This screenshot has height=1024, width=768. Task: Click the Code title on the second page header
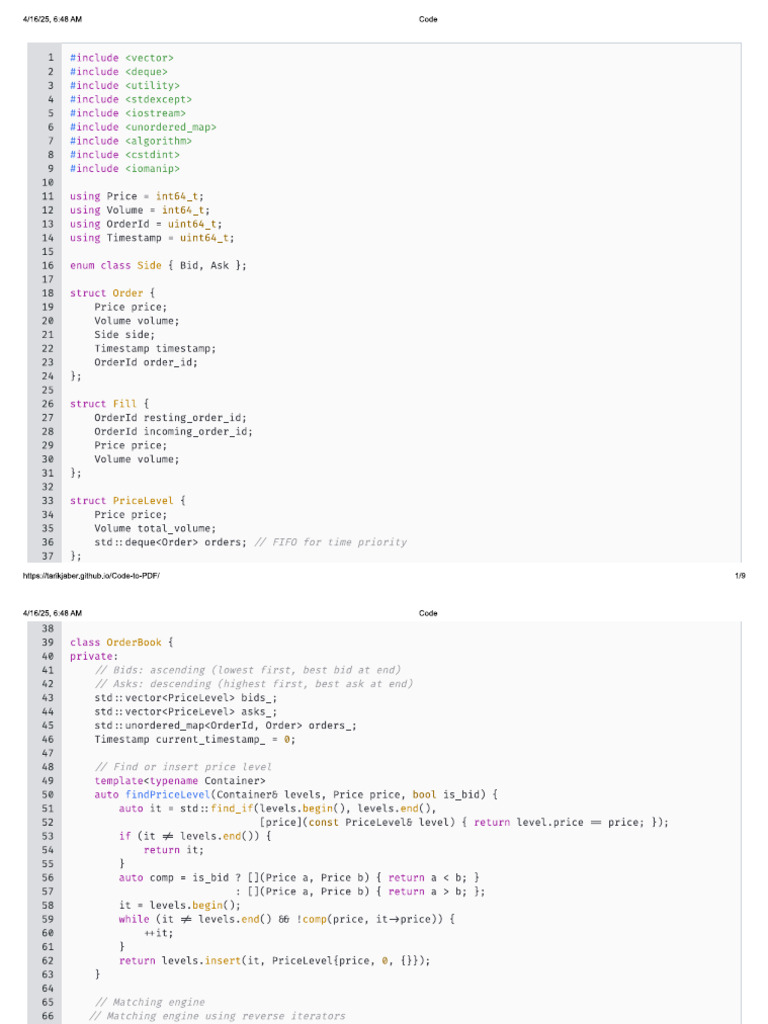click(428, 613)
